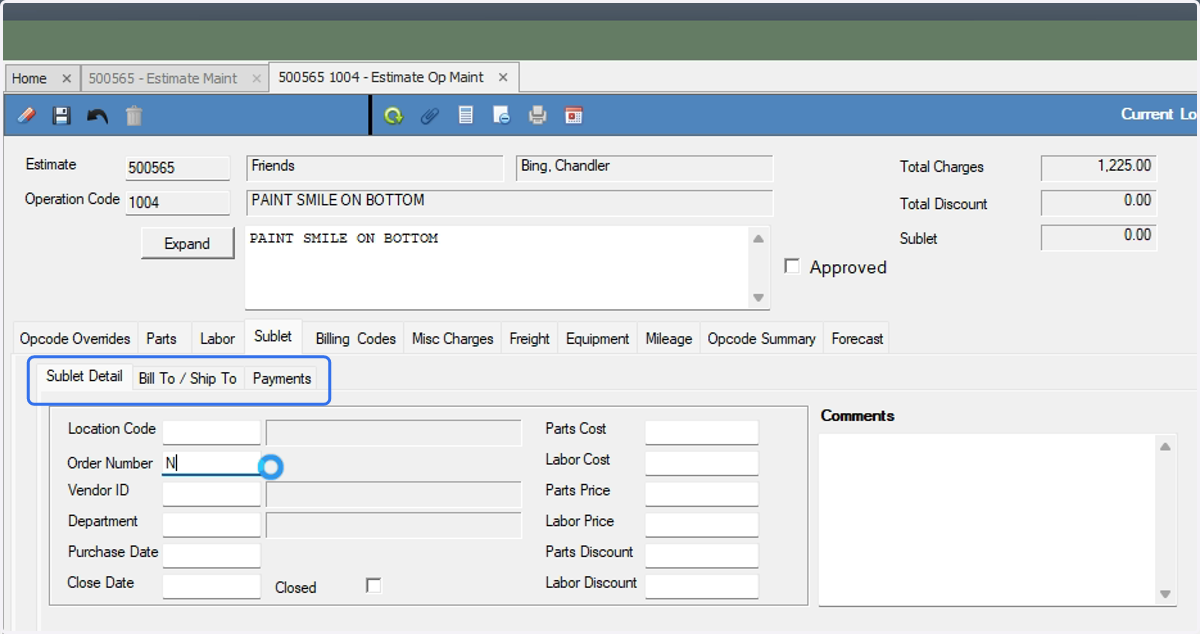Click the eraser clear icon in toolbar
Screen dimensions: 1200x634
click(x=27, y=116)
